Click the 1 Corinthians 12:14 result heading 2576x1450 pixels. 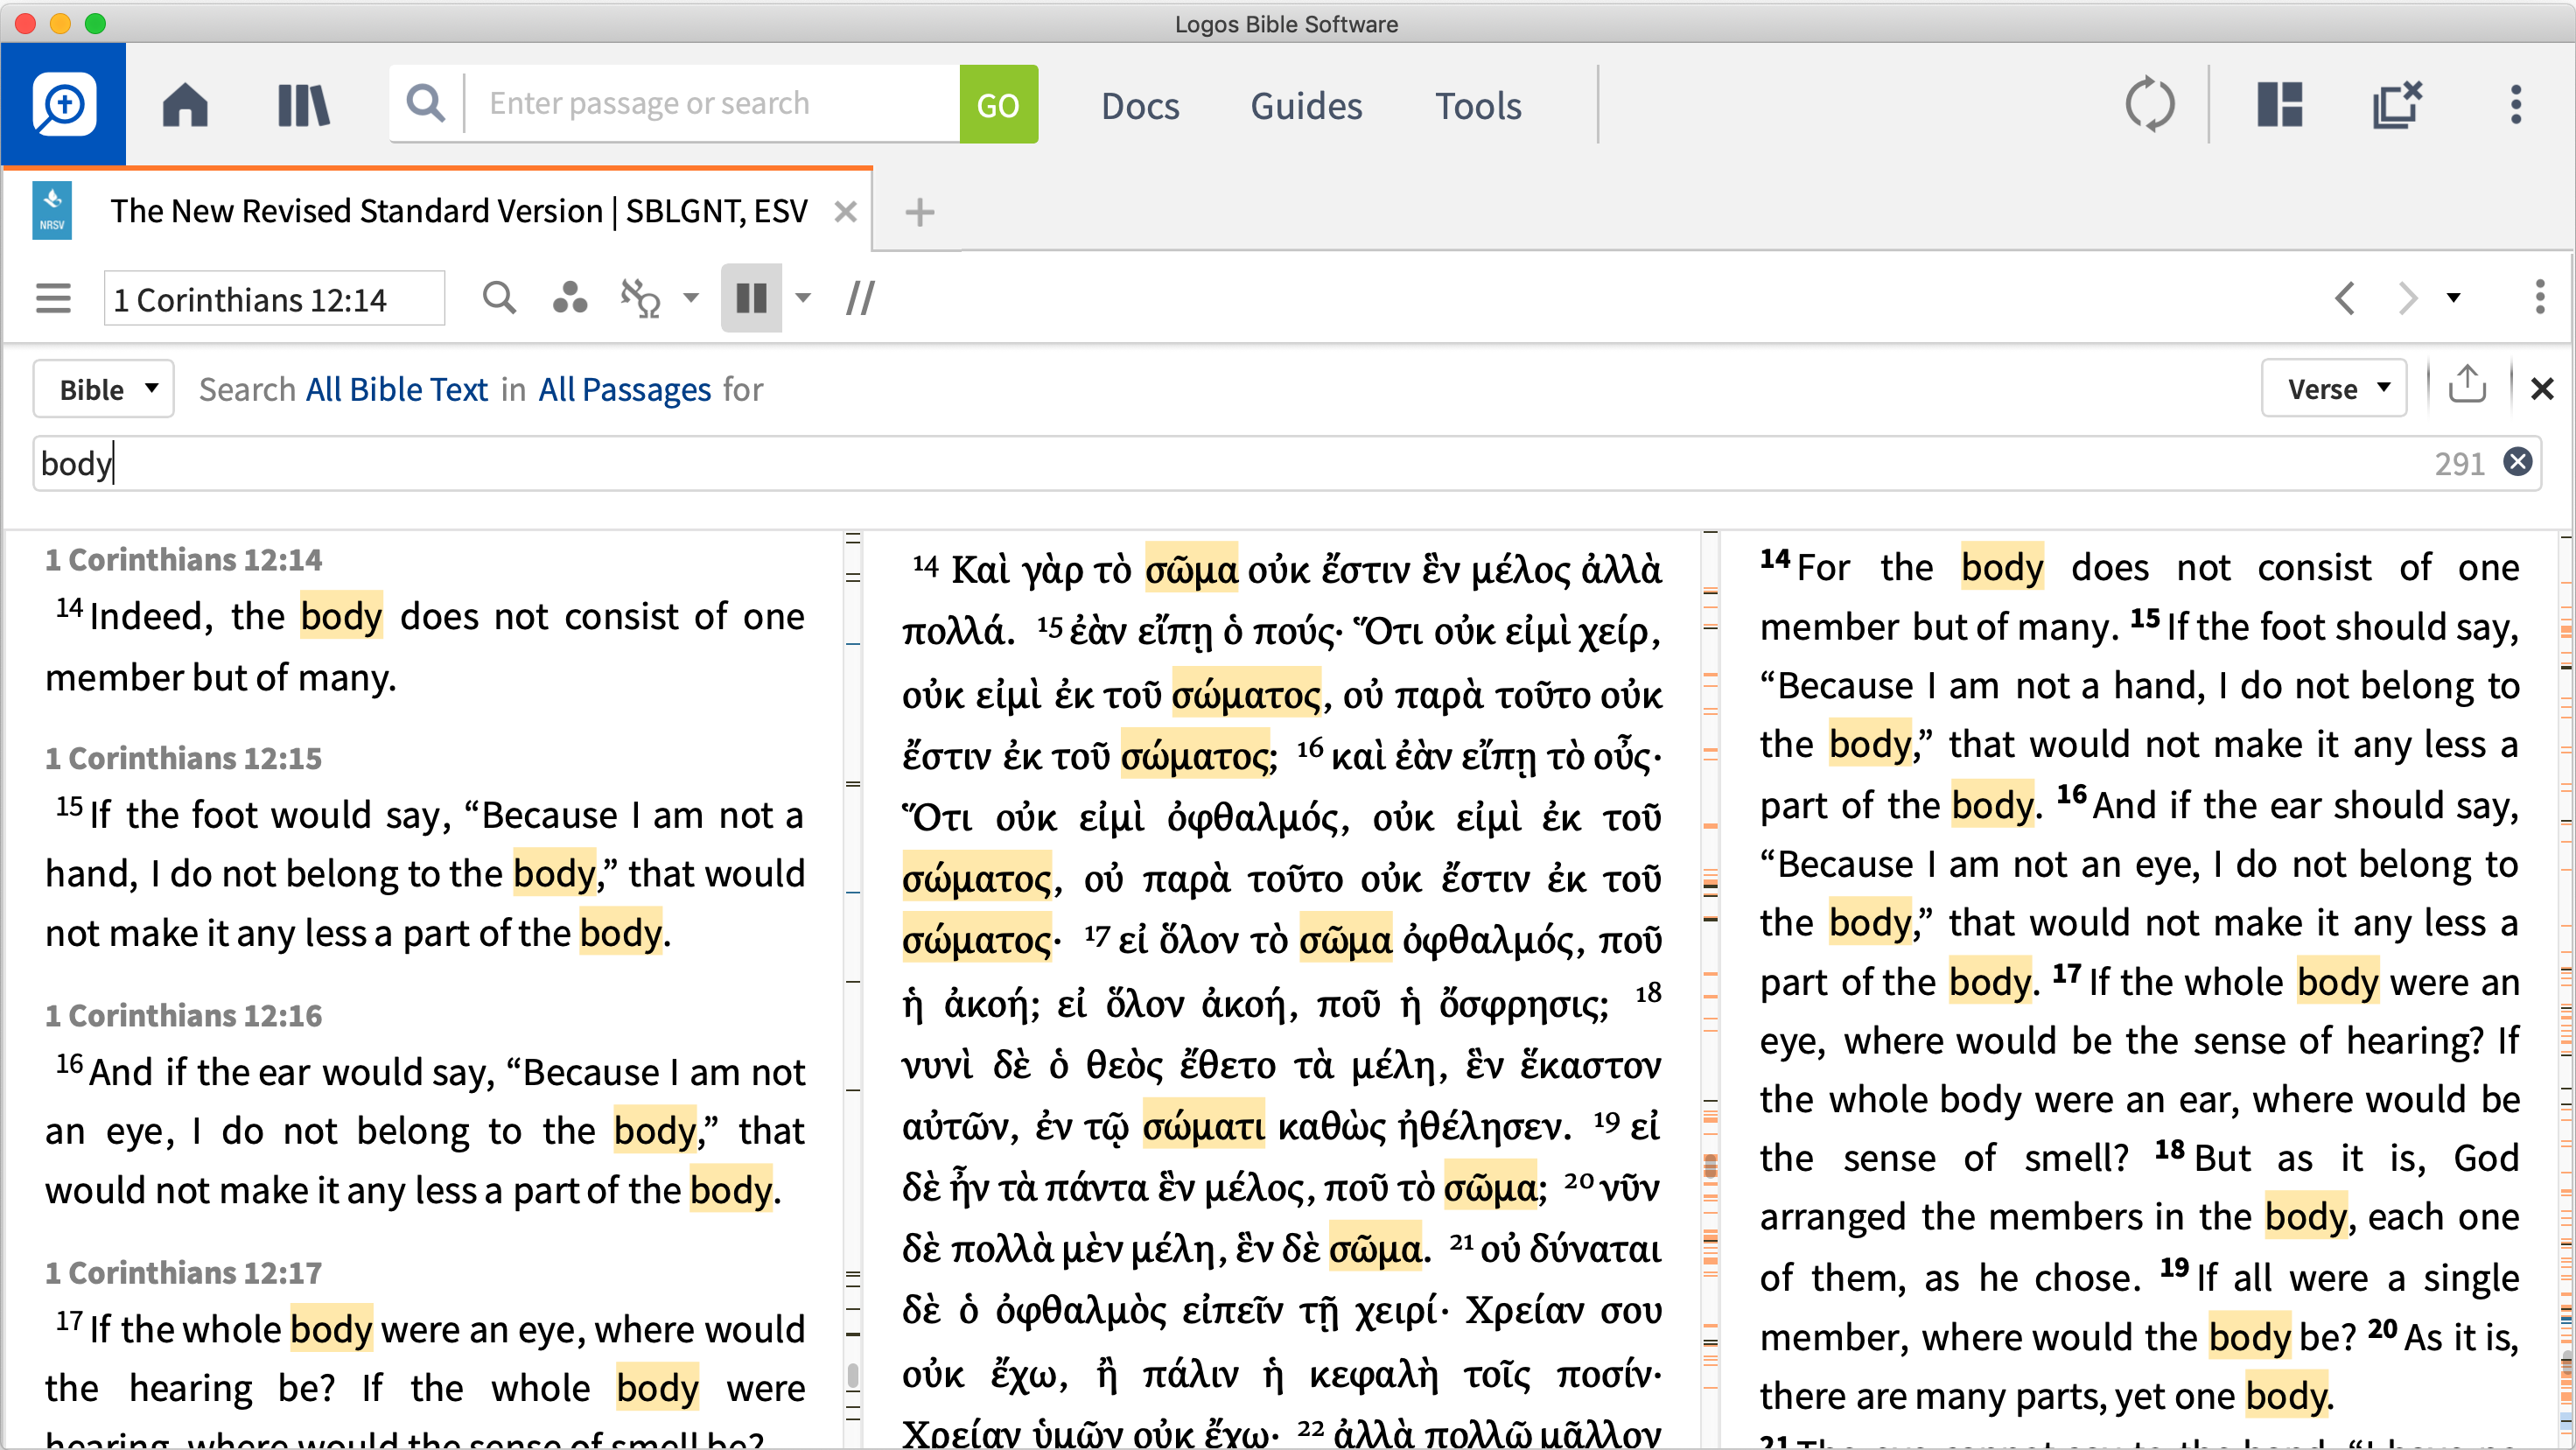183,559
